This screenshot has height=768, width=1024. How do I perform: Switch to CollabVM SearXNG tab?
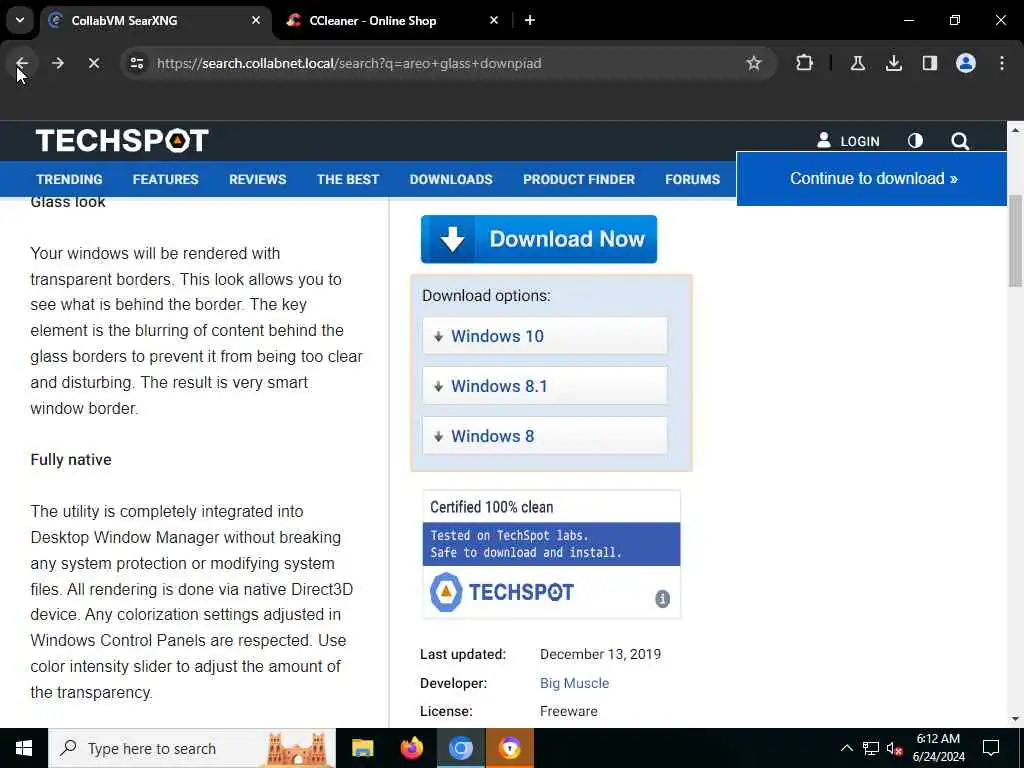click(x=157, y=20)
